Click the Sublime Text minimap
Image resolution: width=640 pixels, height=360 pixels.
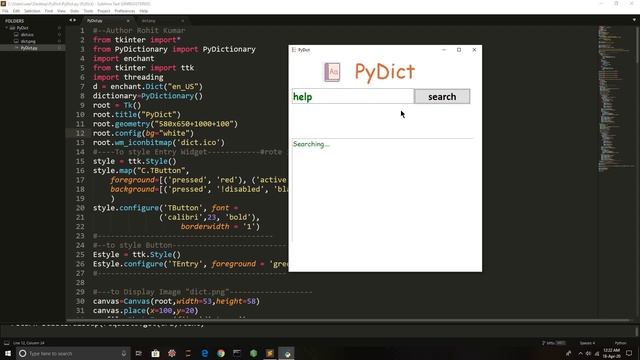[x=616, y=98]
